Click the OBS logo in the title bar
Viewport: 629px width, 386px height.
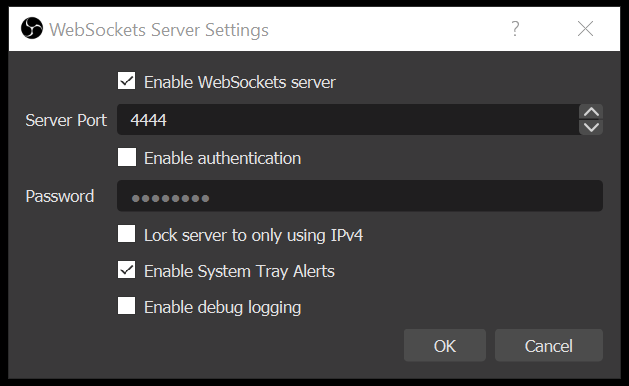point(32,28)
